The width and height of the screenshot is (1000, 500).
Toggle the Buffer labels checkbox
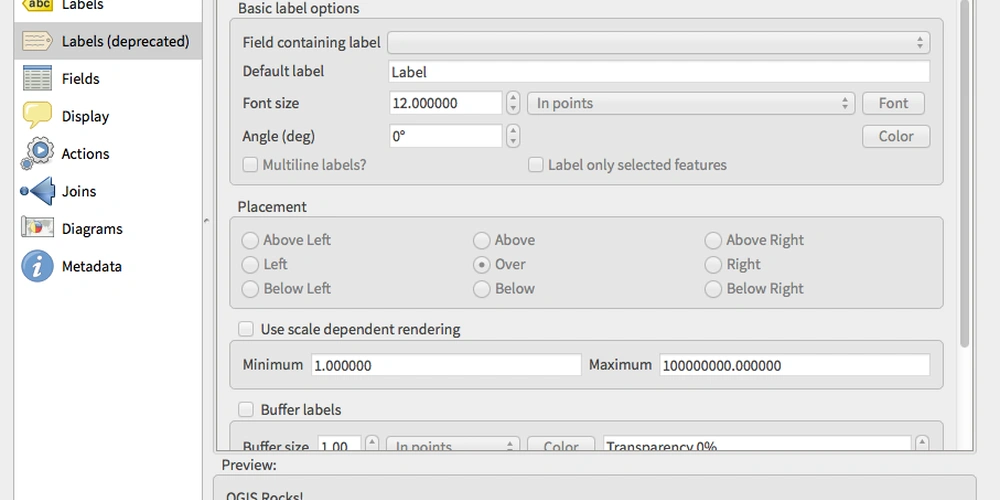(x=246, y=409)
